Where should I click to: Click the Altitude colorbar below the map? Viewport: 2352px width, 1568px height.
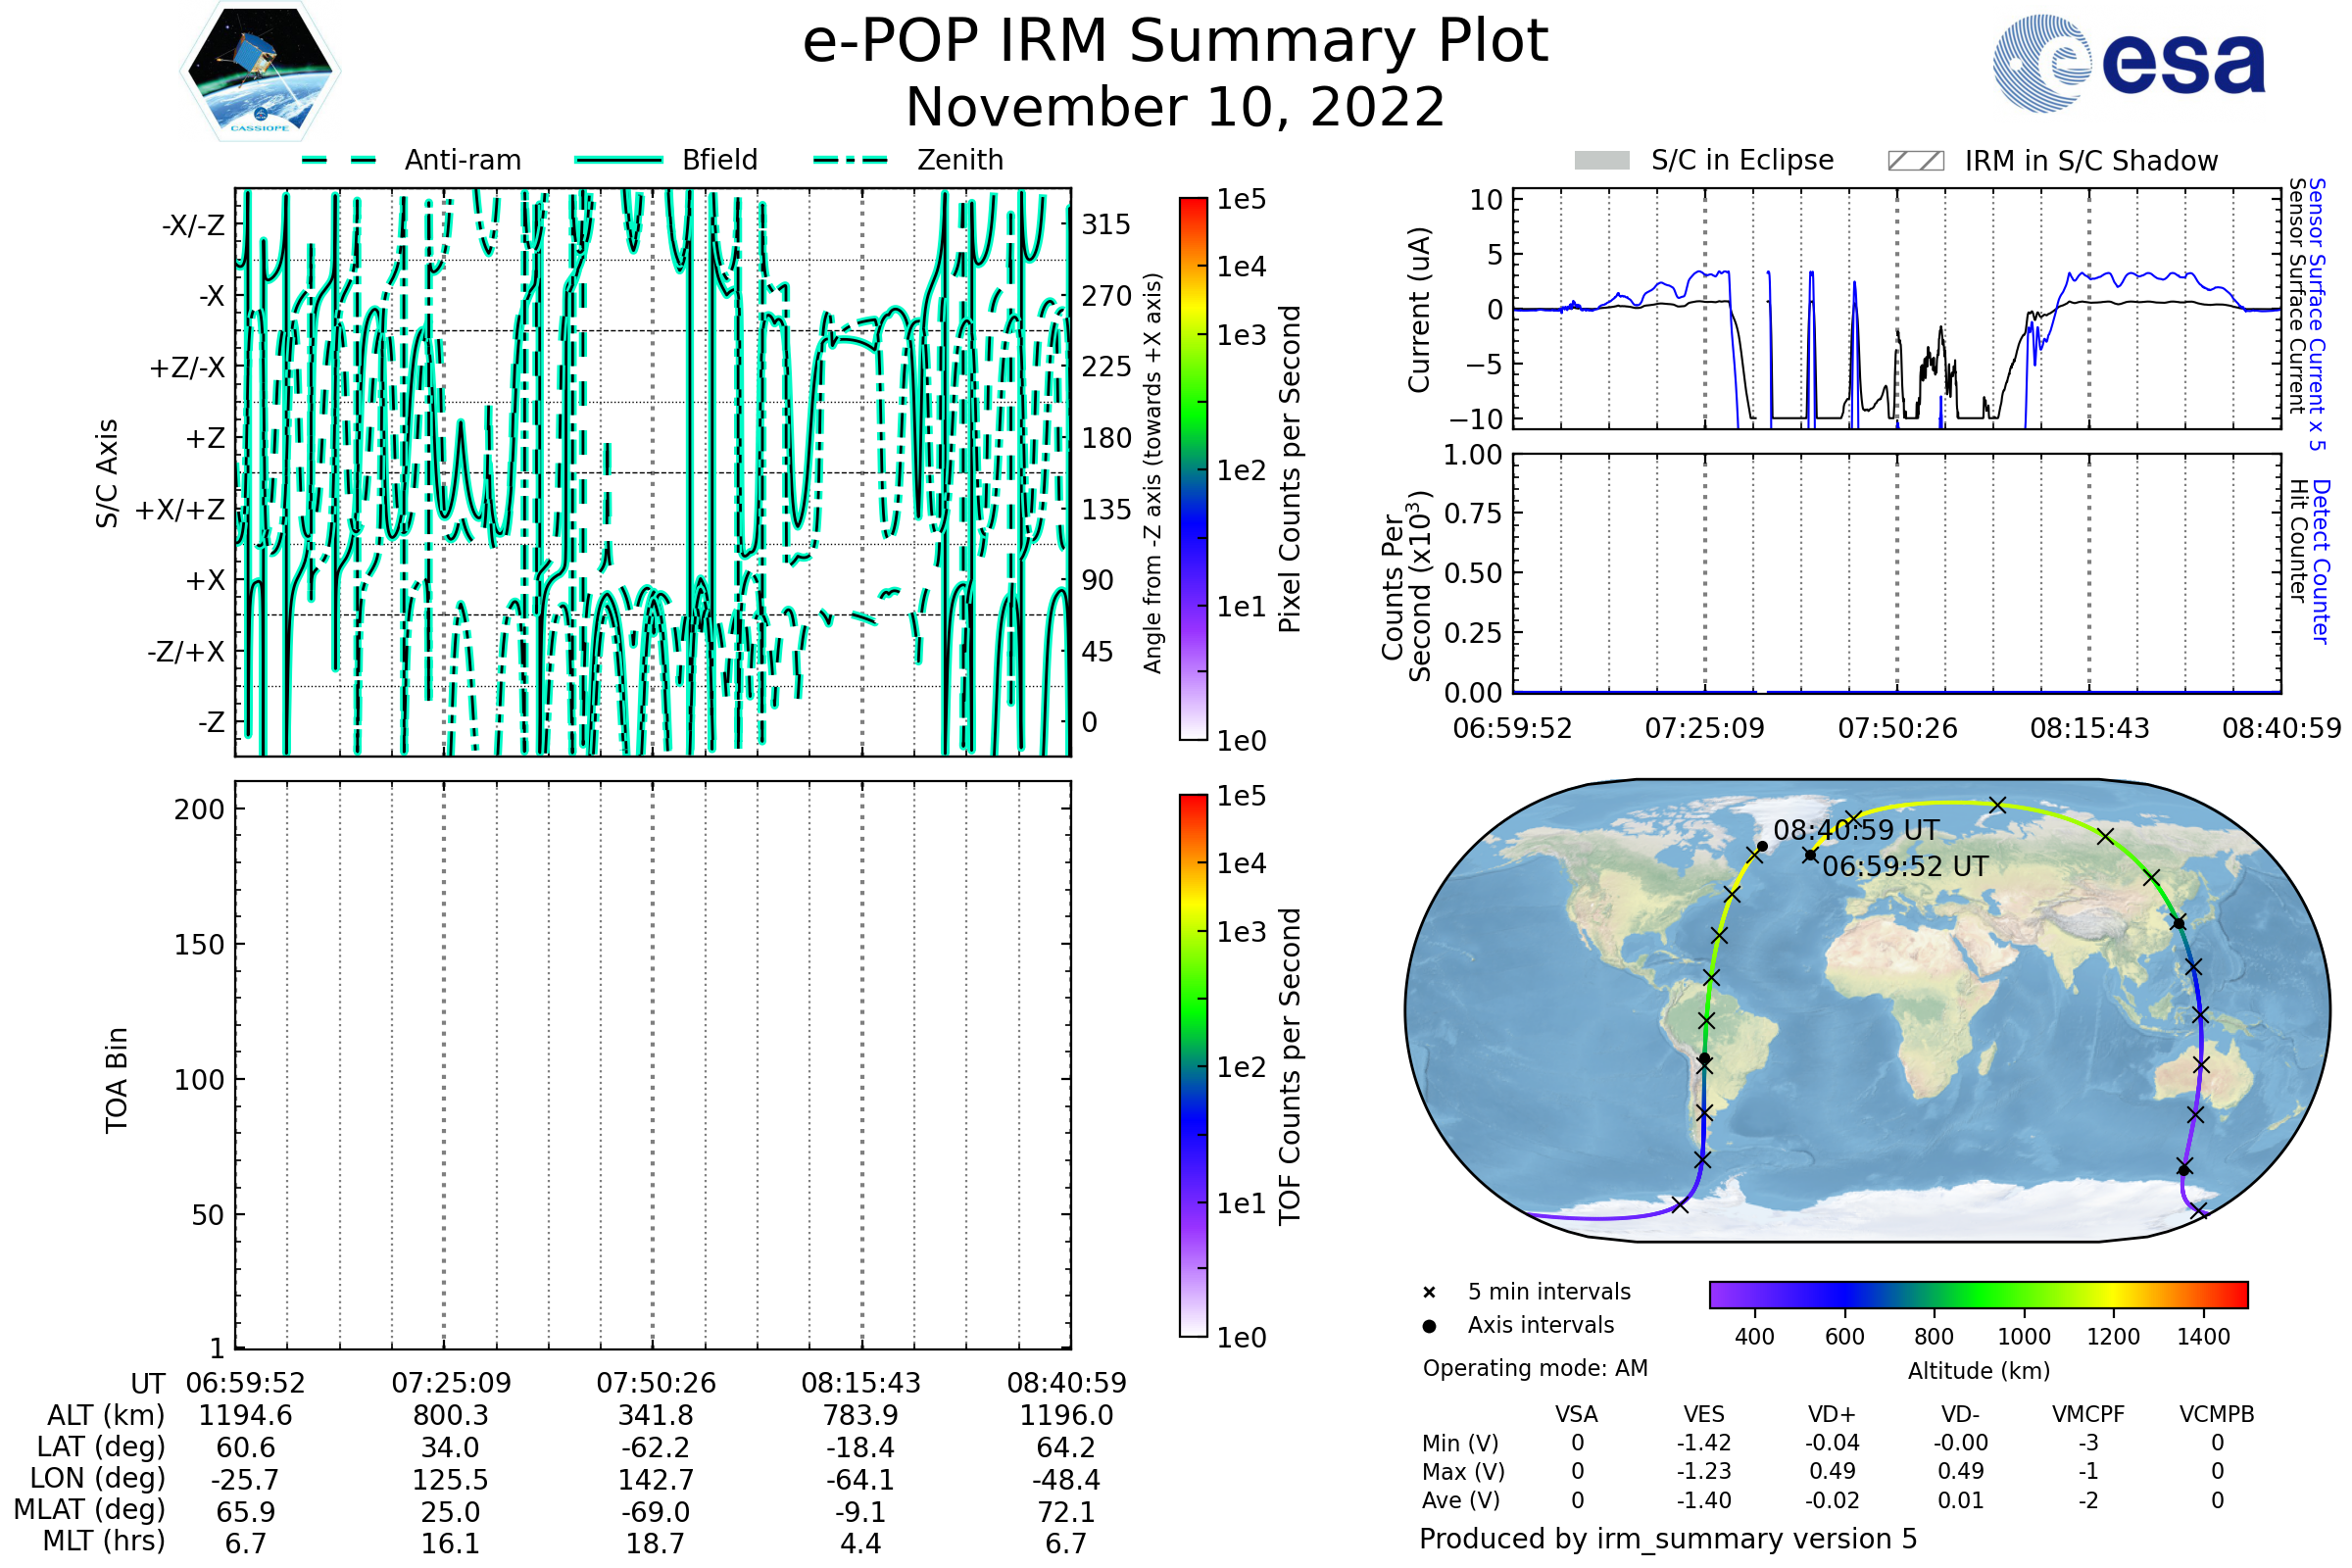[1978, 1294]
